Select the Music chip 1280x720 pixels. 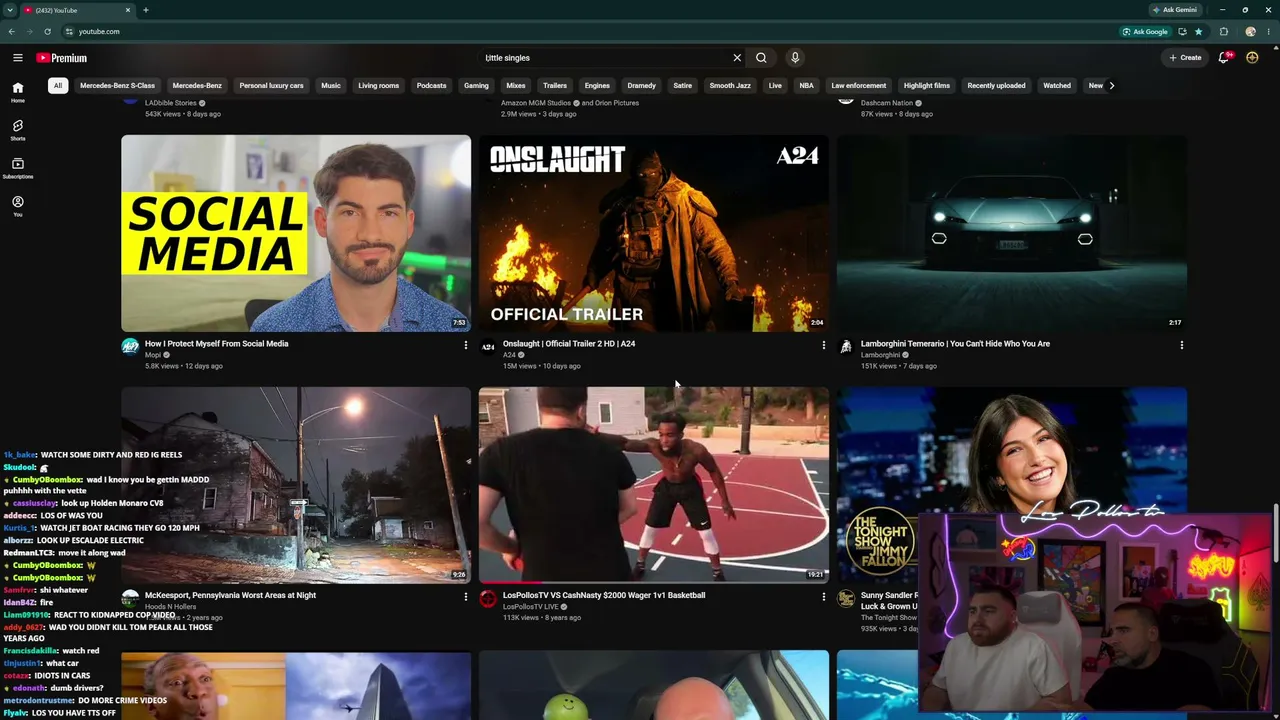coord(331,86)
